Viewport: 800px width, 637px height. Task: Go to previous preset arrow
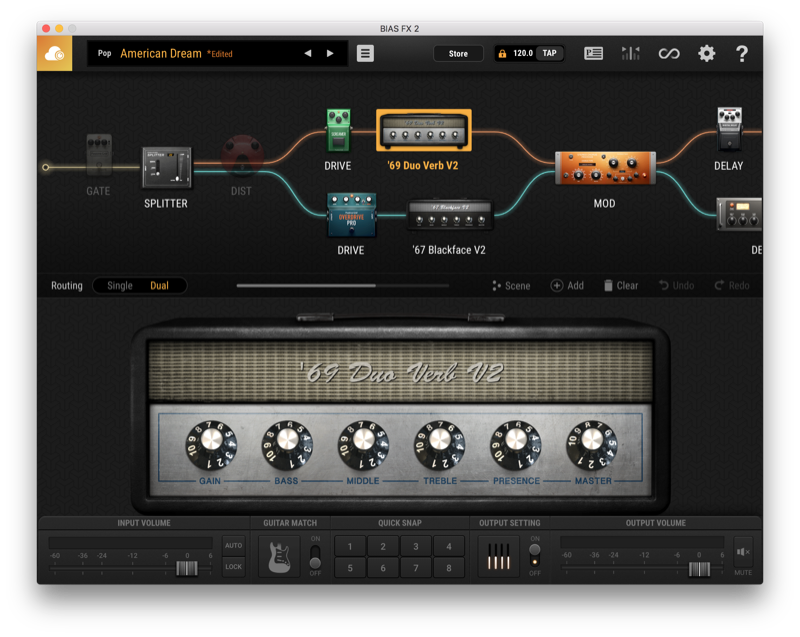(308, 53)
